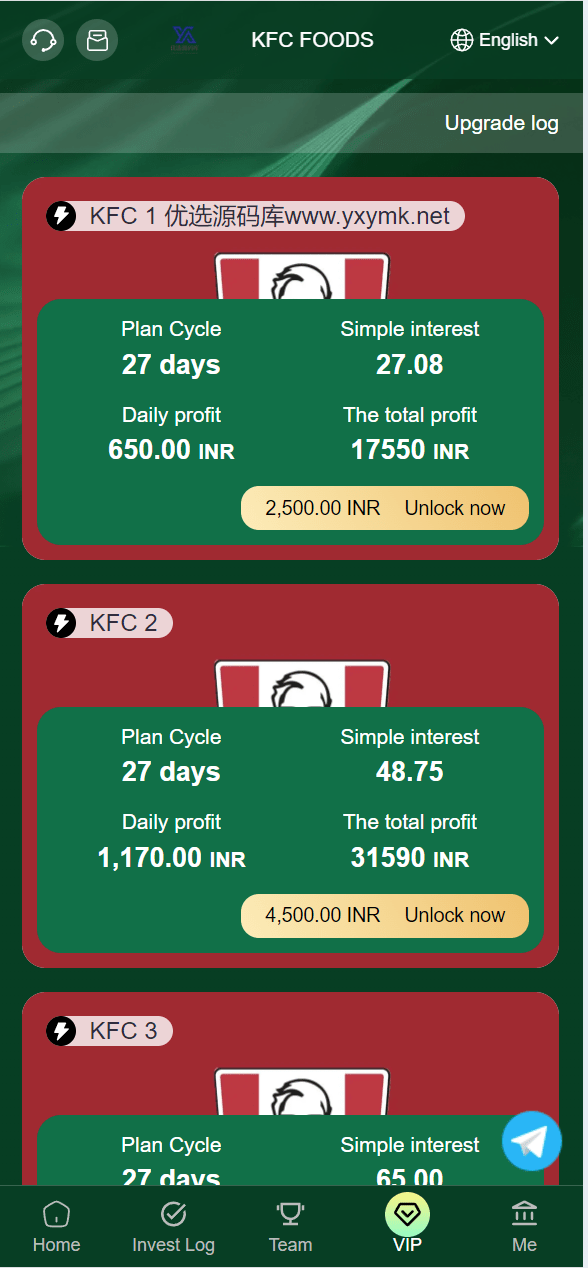Click the chevron next to English
The image size is (588, 1268).
click(x=552, y=41)
